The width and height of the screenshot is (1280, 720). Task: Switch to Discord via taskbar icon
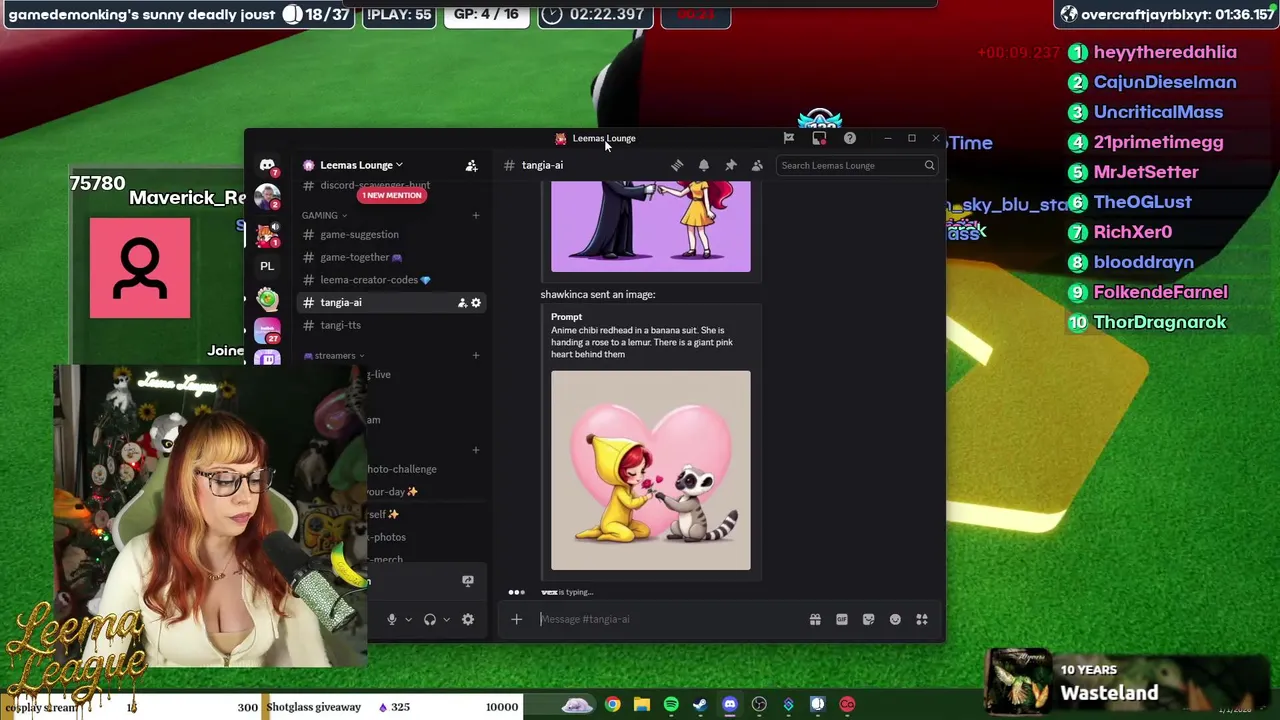730,705
